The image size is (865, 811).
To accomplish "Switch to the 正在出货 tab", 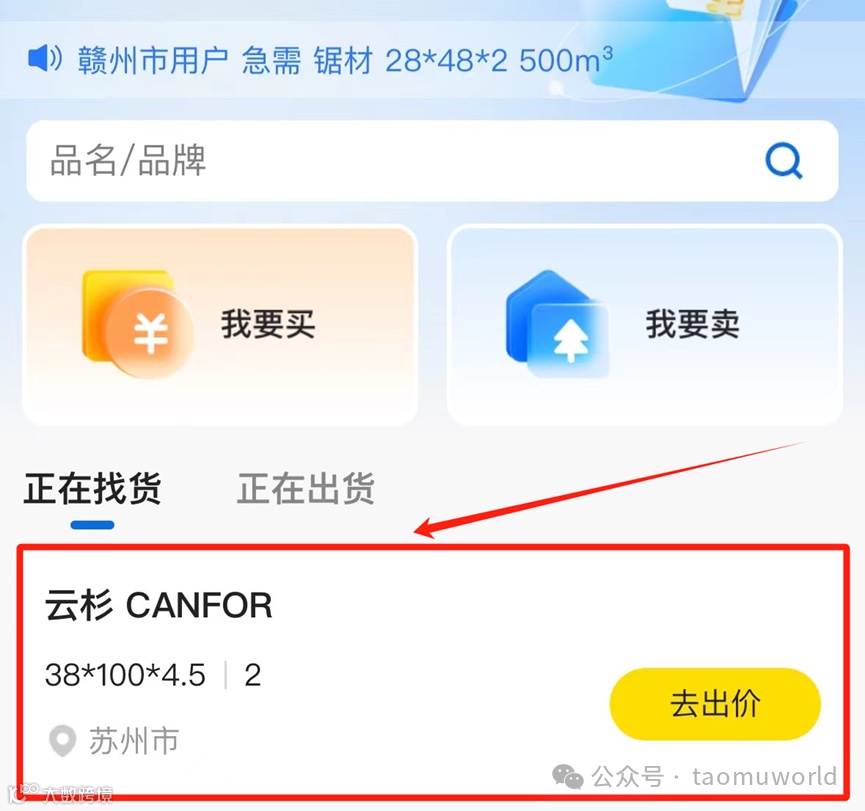I will (306, 489).
